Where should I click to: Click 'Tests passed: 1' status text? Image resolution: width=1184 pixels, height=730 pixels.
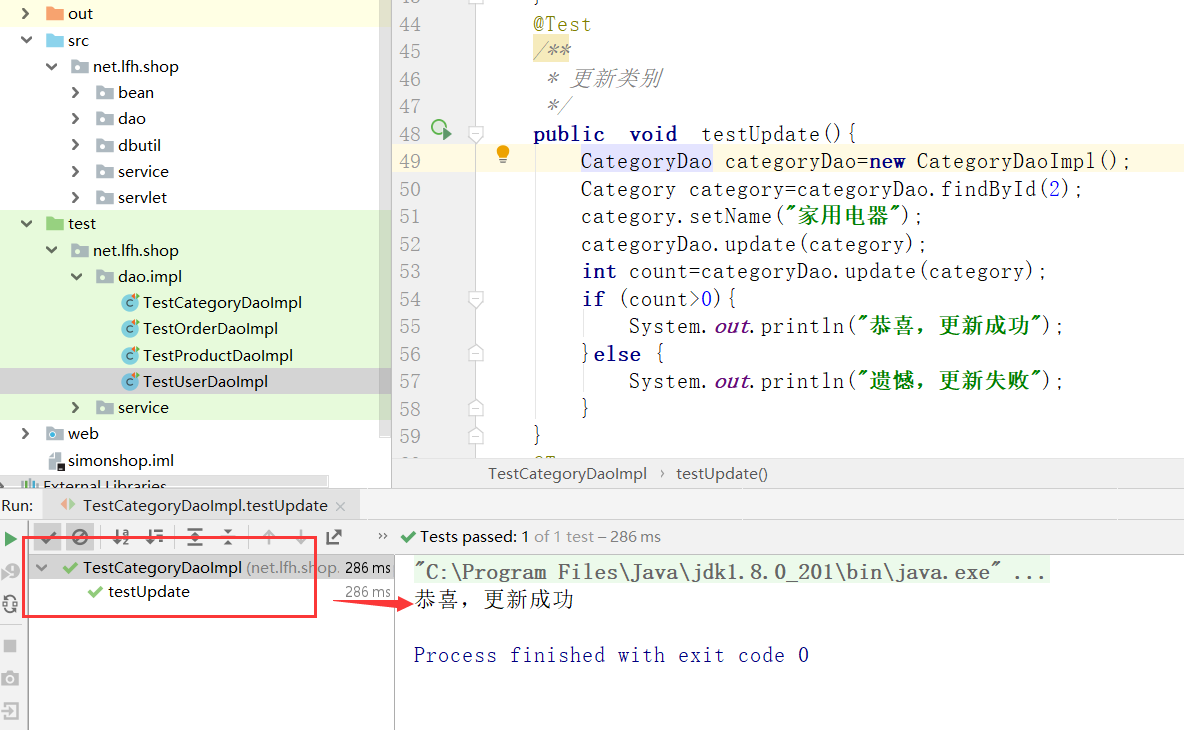[x=474, y=537]
